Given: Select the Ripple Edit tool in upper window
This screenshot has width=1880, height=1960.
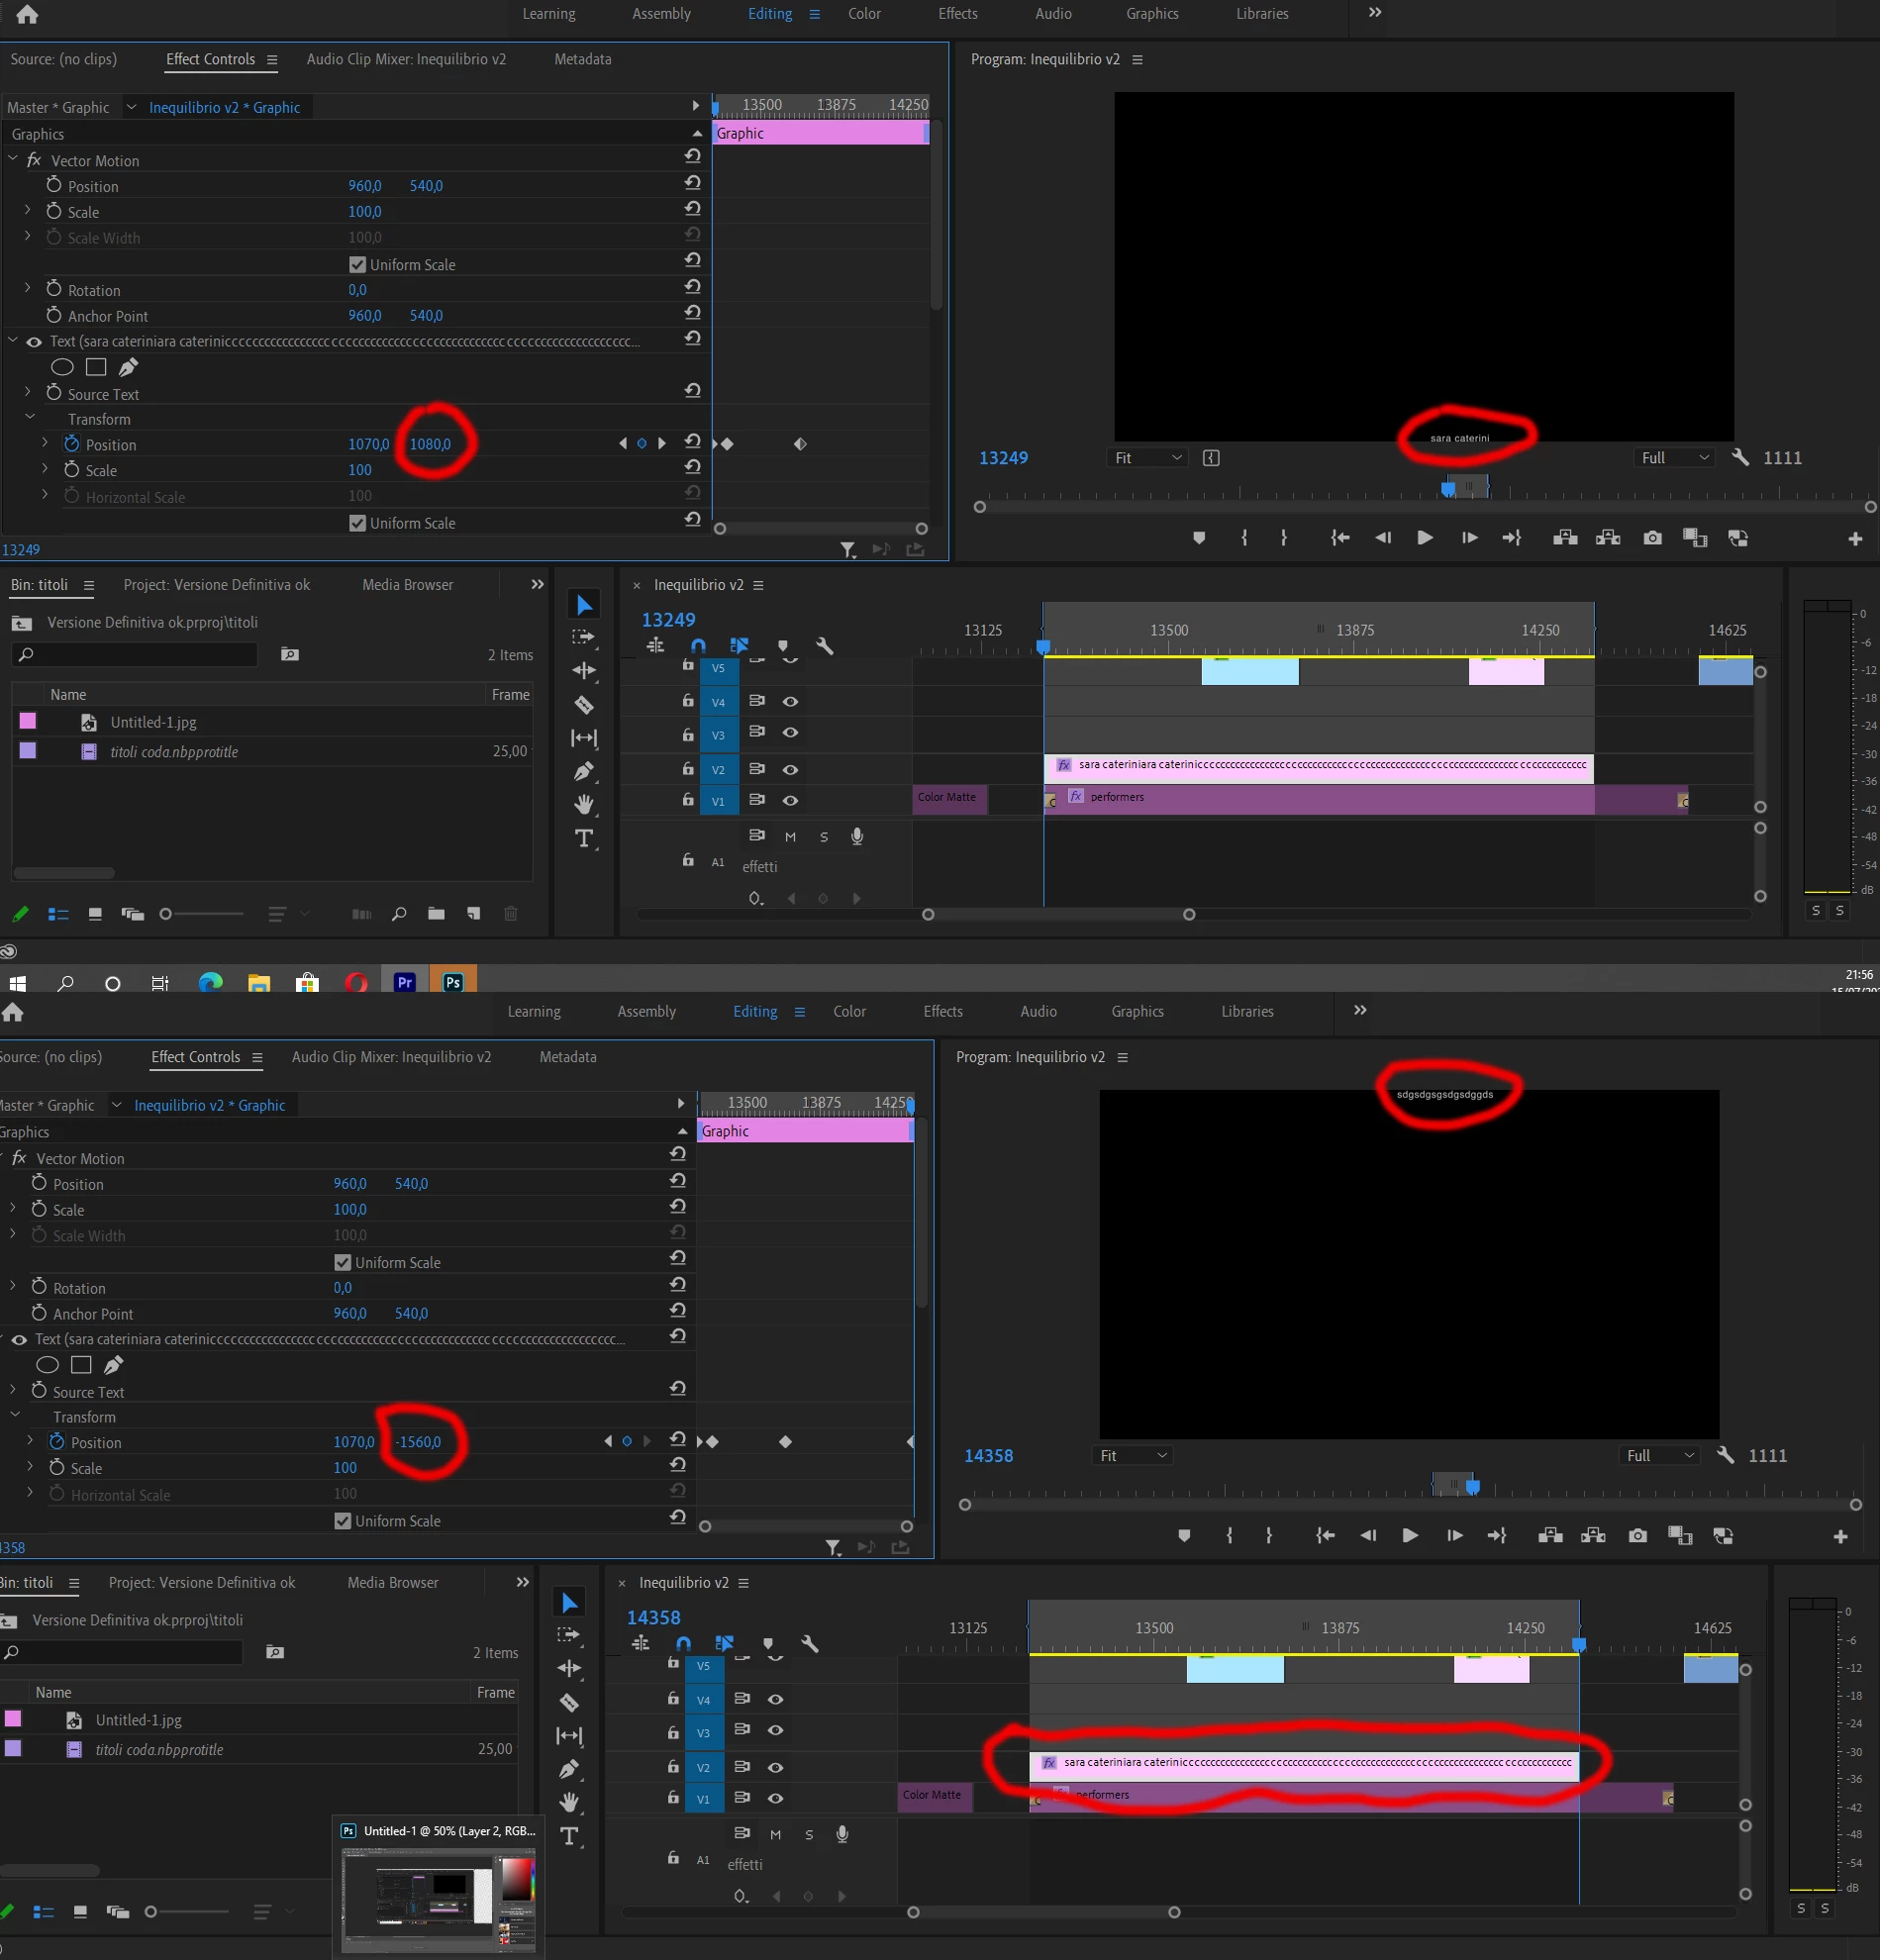Looking at the screenshot, I should 584,671.
